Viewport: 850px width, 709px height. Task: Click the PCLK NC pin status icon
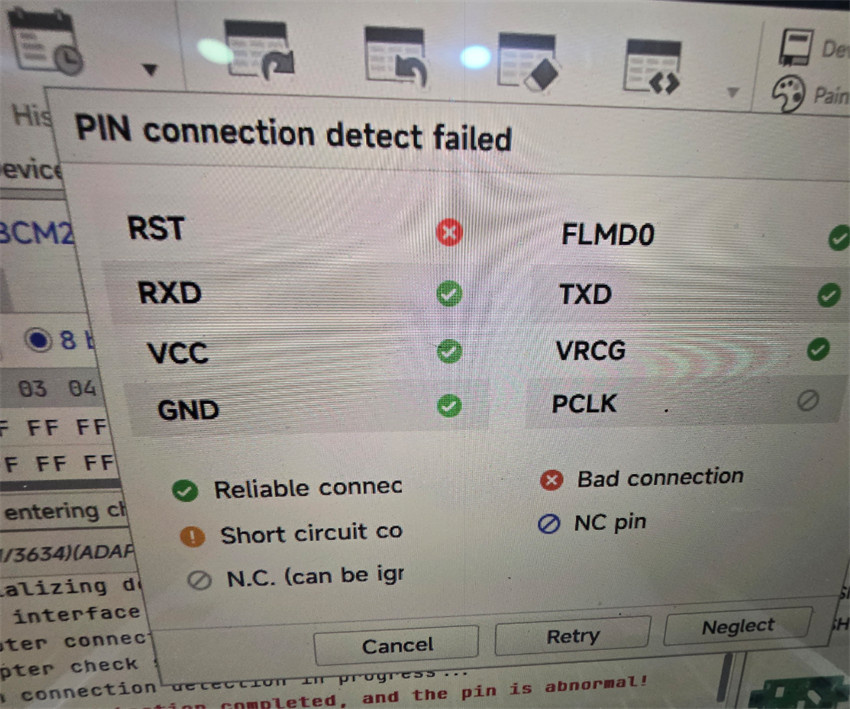pos(808,401)
